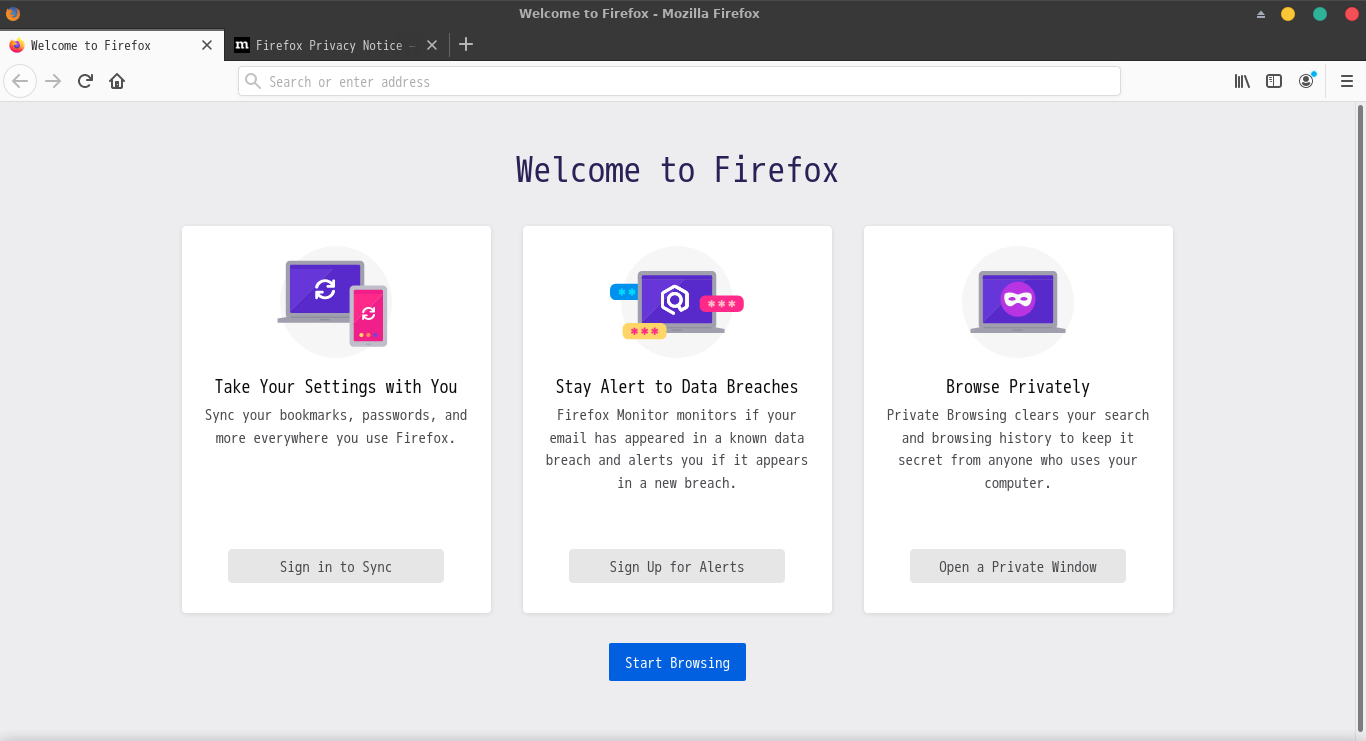Click the private mask laptop illustration
Screen dimensions: 1366x741
[x=1018, y=302]
